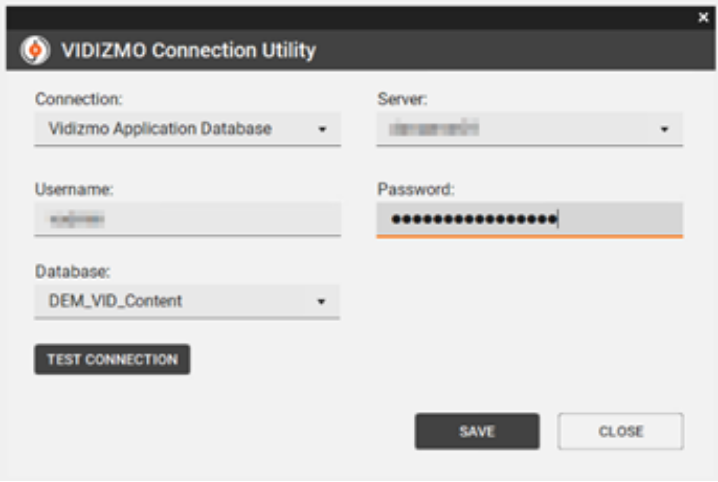This screenshot has width=718, height=482.
Task: Open the Server dropdown
Action: coord(530,129)
